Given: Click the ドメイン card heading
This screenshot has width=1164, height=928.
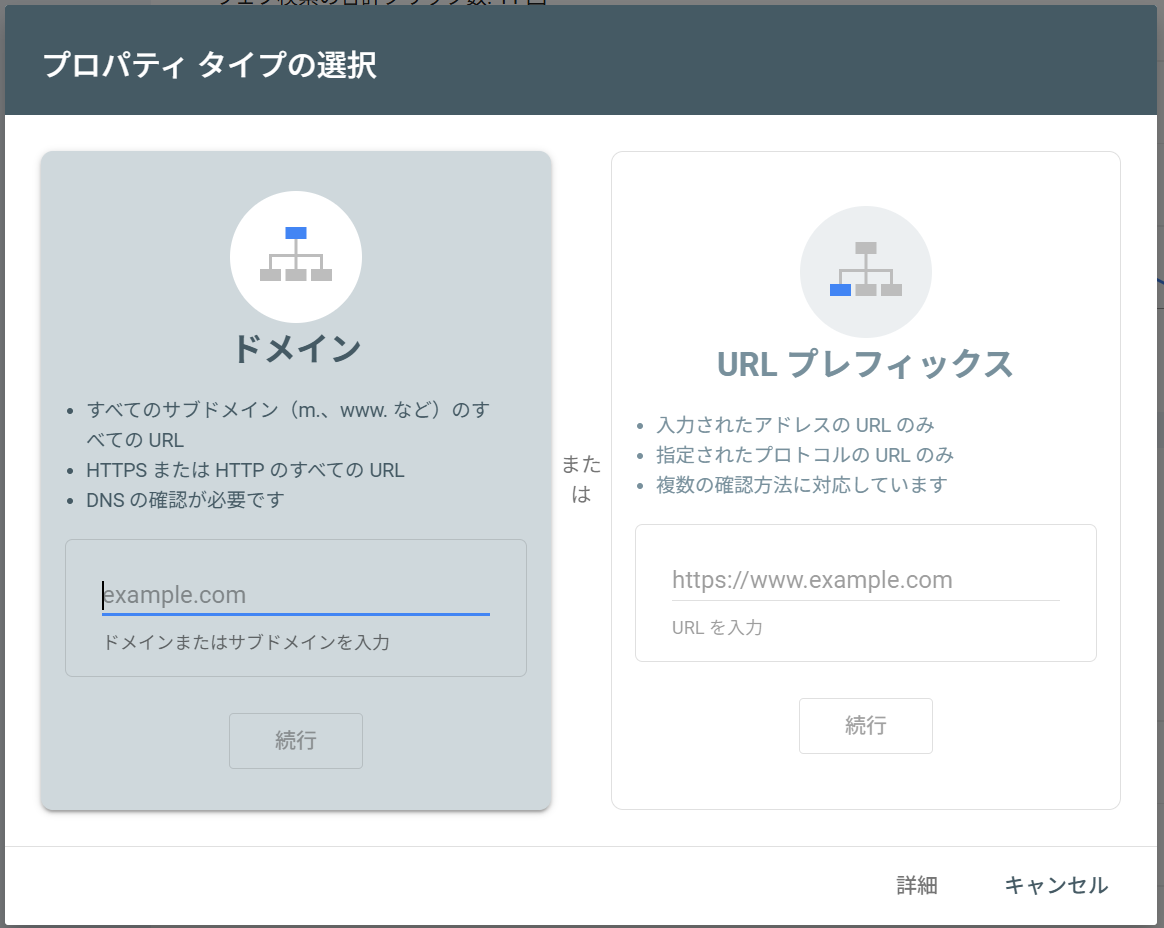Looking at the screenshot, I should tap(296, 349).
